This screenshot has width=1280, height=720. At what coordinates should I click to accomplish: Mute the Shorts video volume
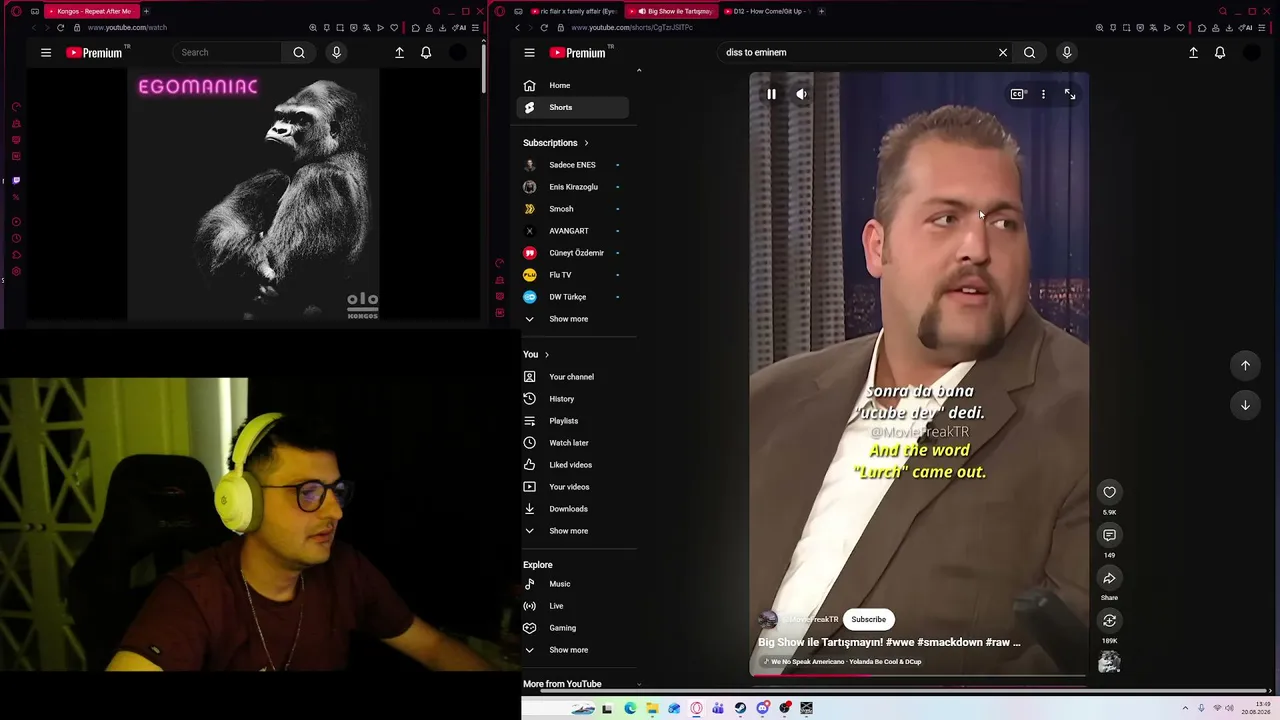tap(801, 94)
